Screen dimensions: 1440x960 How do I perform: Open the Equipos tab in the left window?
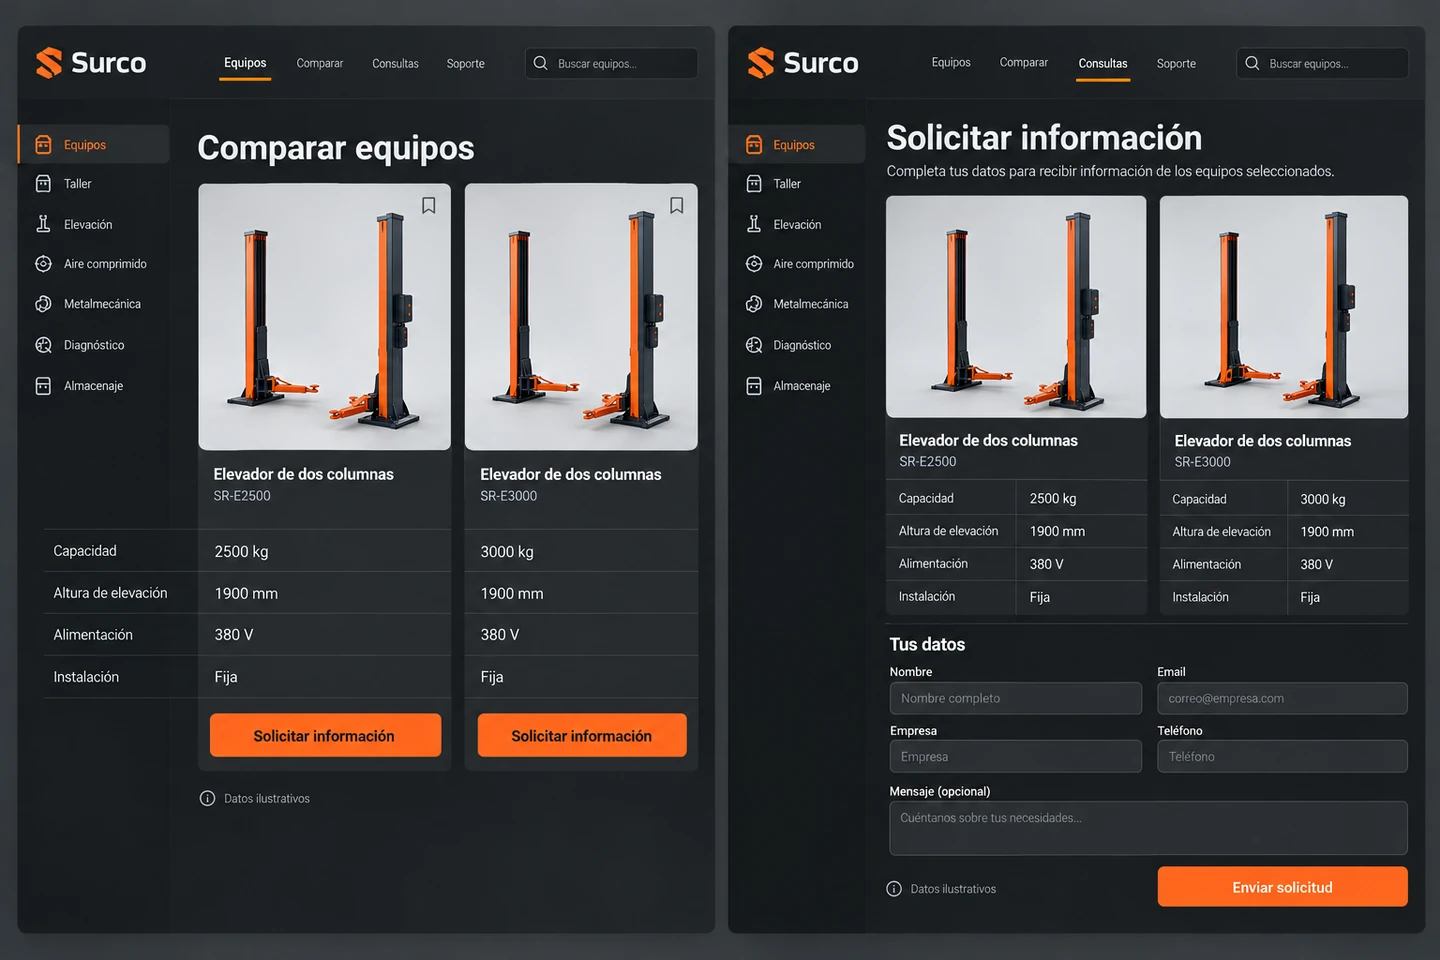pyautogui.click(x=245, y=63)
